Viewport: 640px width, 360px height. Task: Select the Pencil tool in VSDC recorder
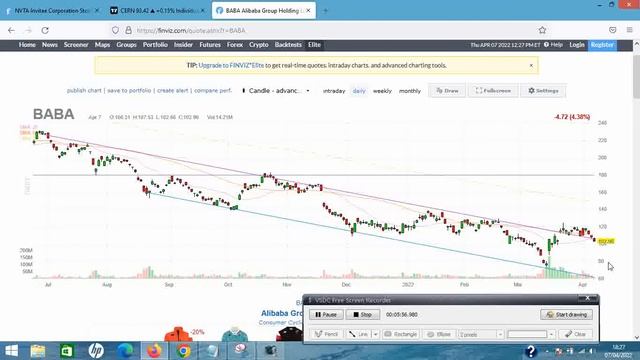click(x=326, y=334)
